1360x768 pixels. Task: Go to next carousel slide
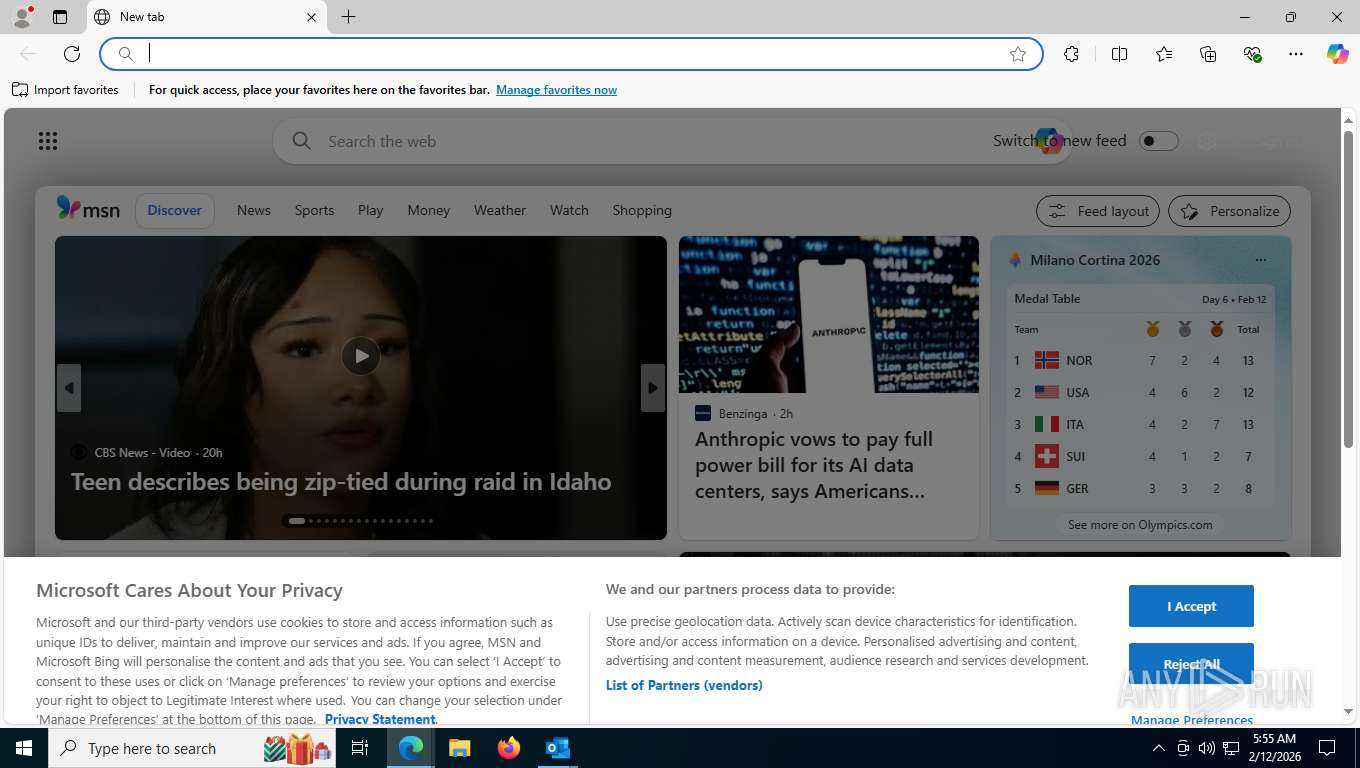652,388
